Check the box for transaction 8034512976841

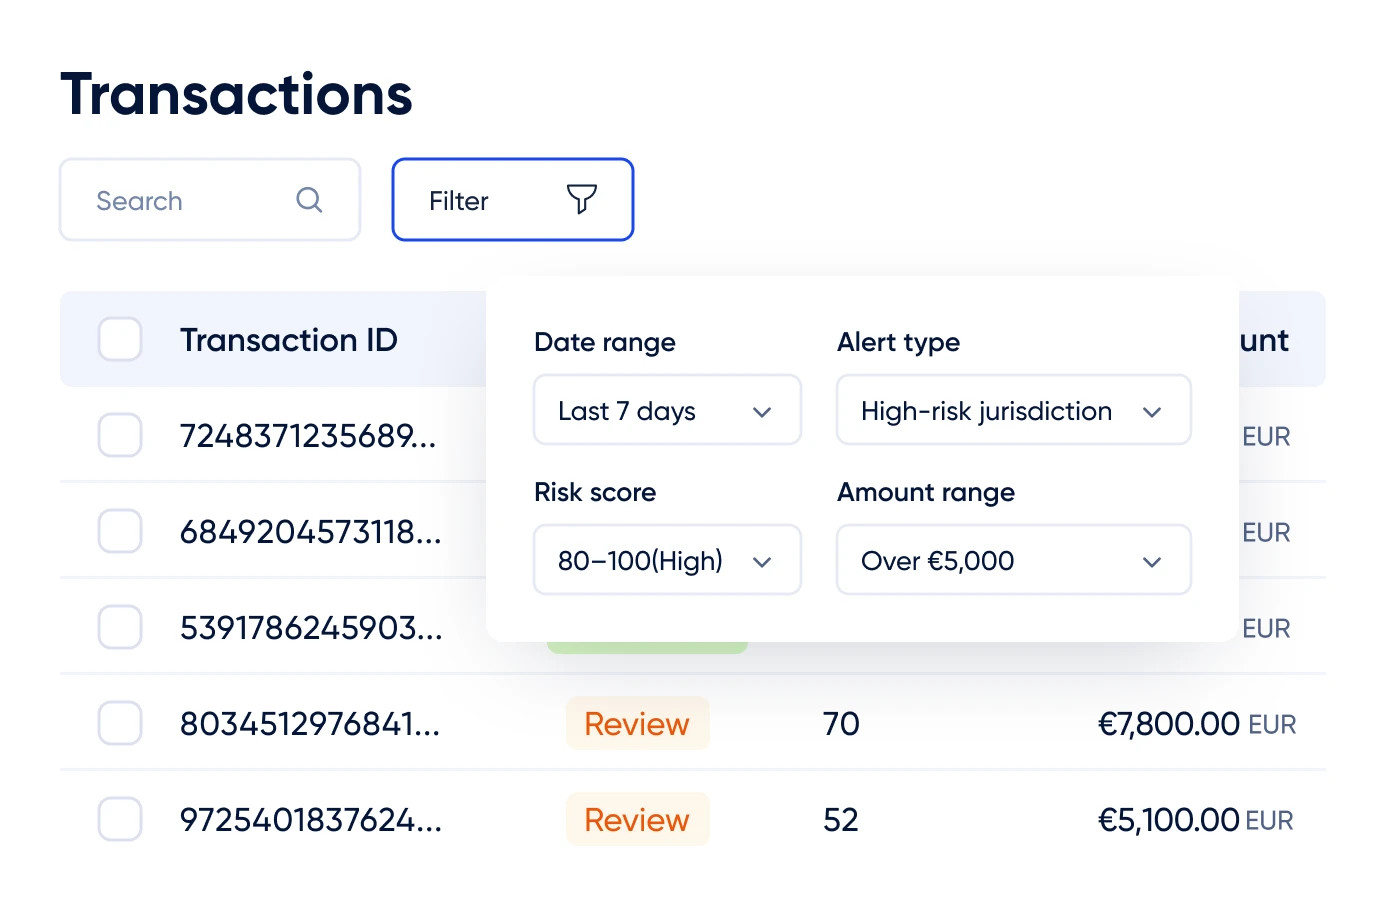pyautogui.click(x=119, y=723)
